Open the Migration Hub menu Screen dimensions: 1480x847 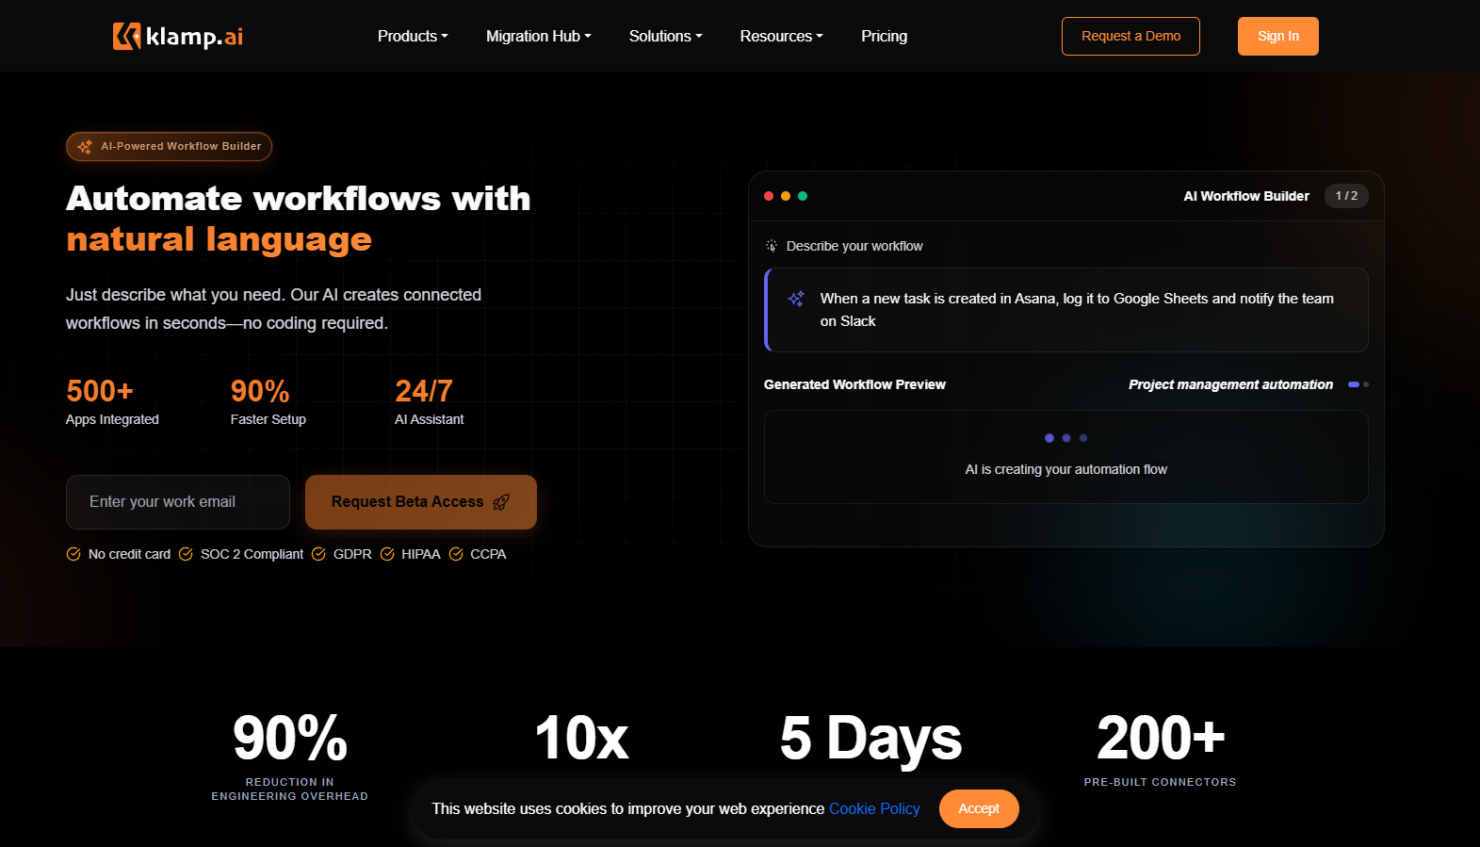click(x=537, y=36)
